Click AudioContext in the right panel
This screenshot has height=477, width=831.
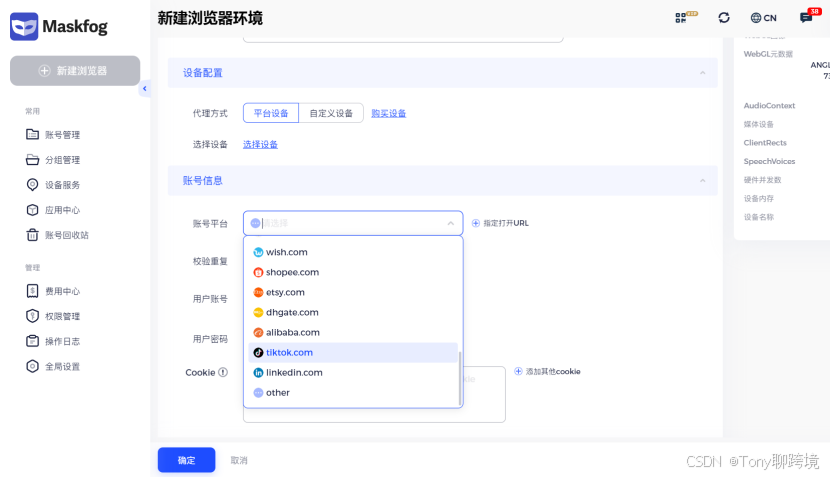point(769,105)
